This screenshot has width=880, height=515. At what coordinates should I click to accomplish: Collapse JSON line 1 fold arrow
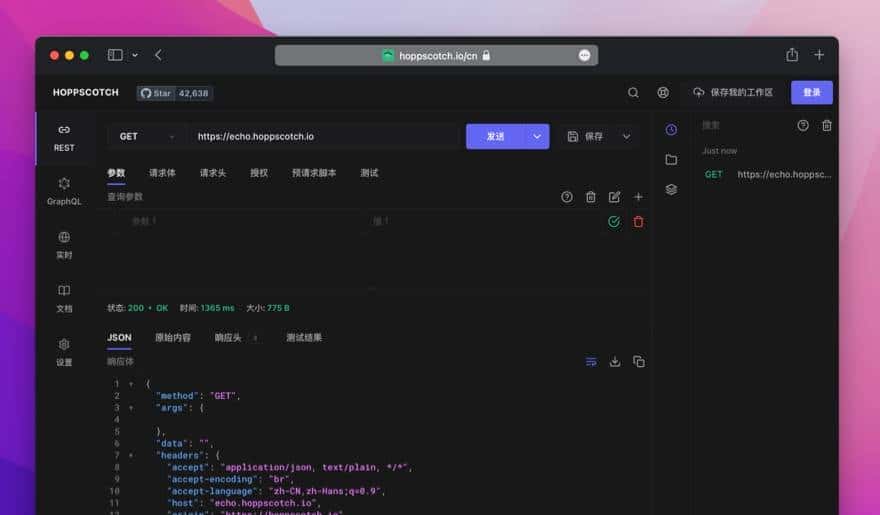coord(131,384)
